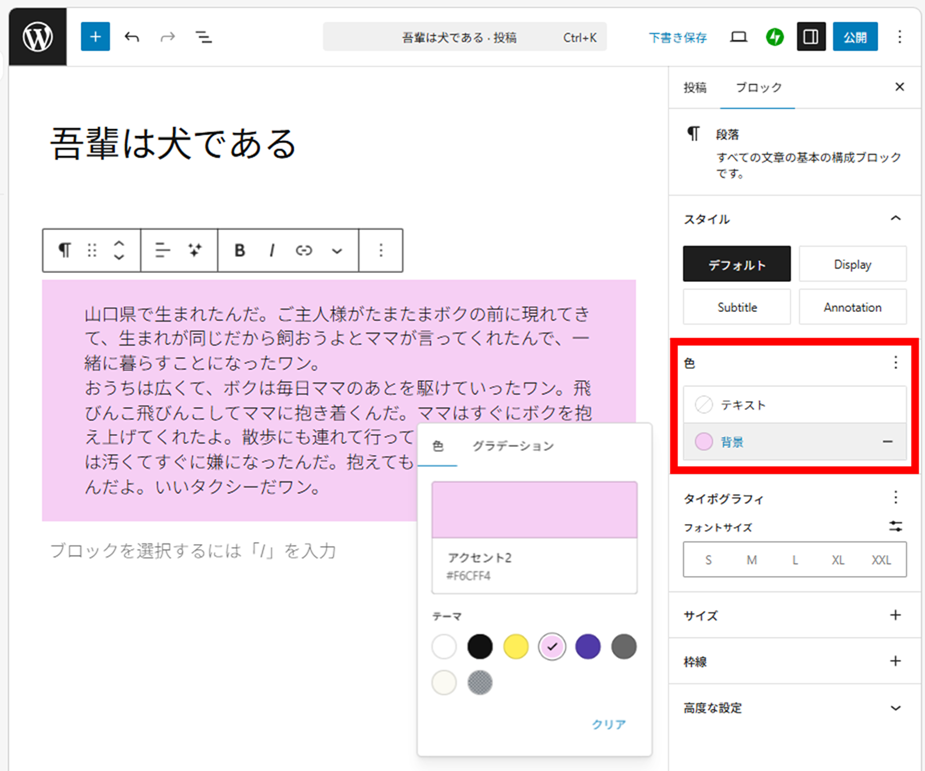Switch to the 投稿 tab
Screen dimensions: 925x771
point(695,88)
